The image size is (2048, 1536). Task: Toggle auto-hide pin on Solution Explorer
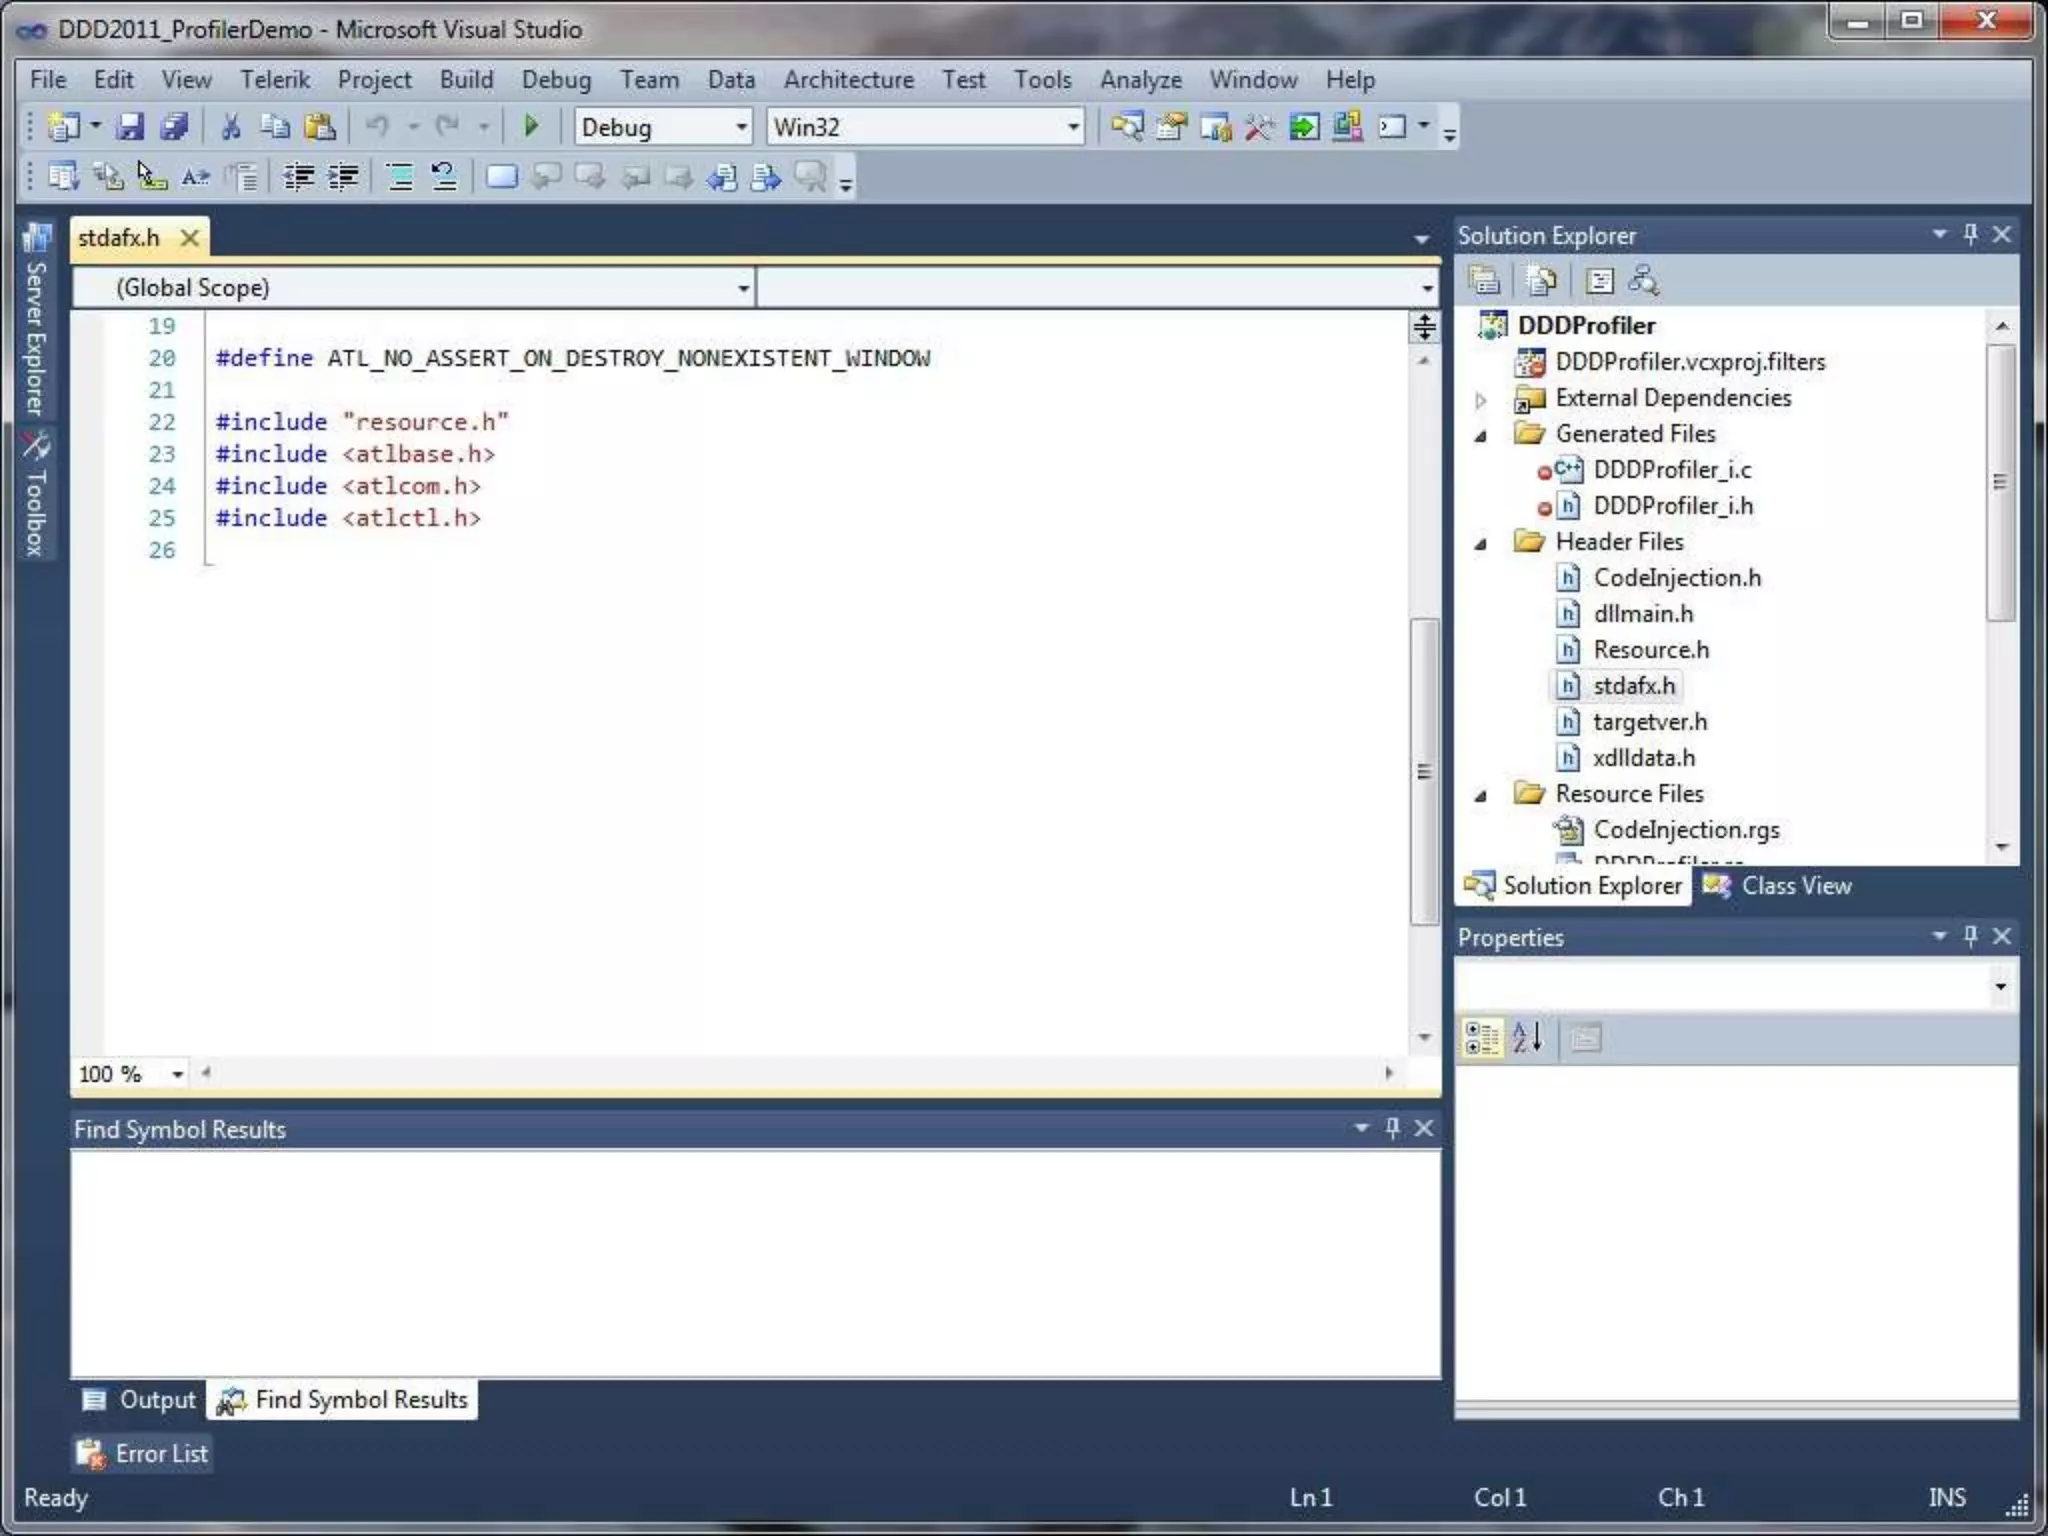1970,234
